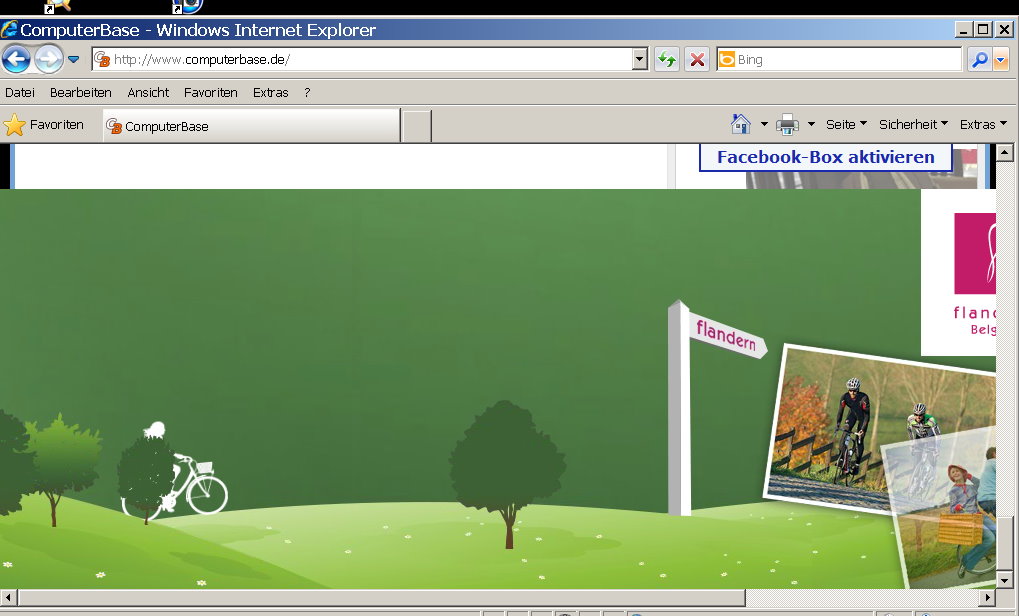The image size is (1019, 616).
Task: Select the ComputerBase tab
Action: click(252, 126)
